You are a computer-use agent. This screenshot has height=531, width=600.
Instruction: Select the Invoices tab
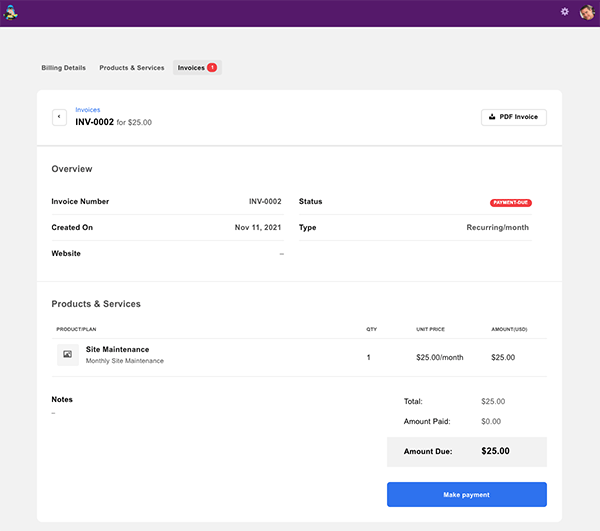[x=191, y=68]
